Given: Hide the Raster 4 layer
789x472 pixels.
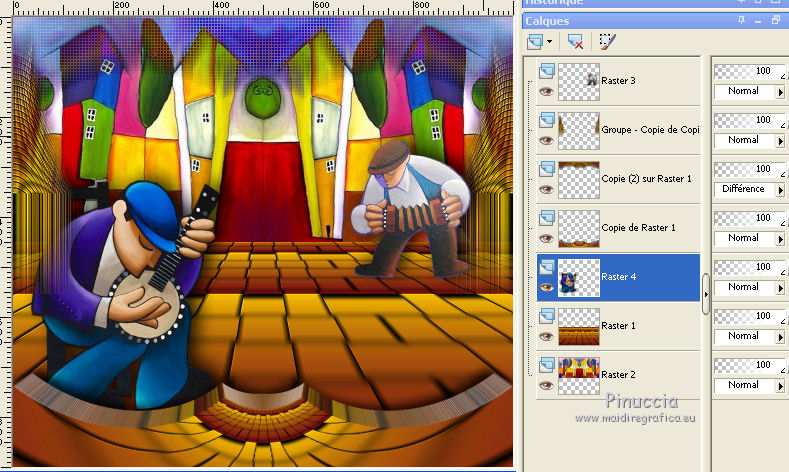Looking at the screenshot, I should (546, 288).
